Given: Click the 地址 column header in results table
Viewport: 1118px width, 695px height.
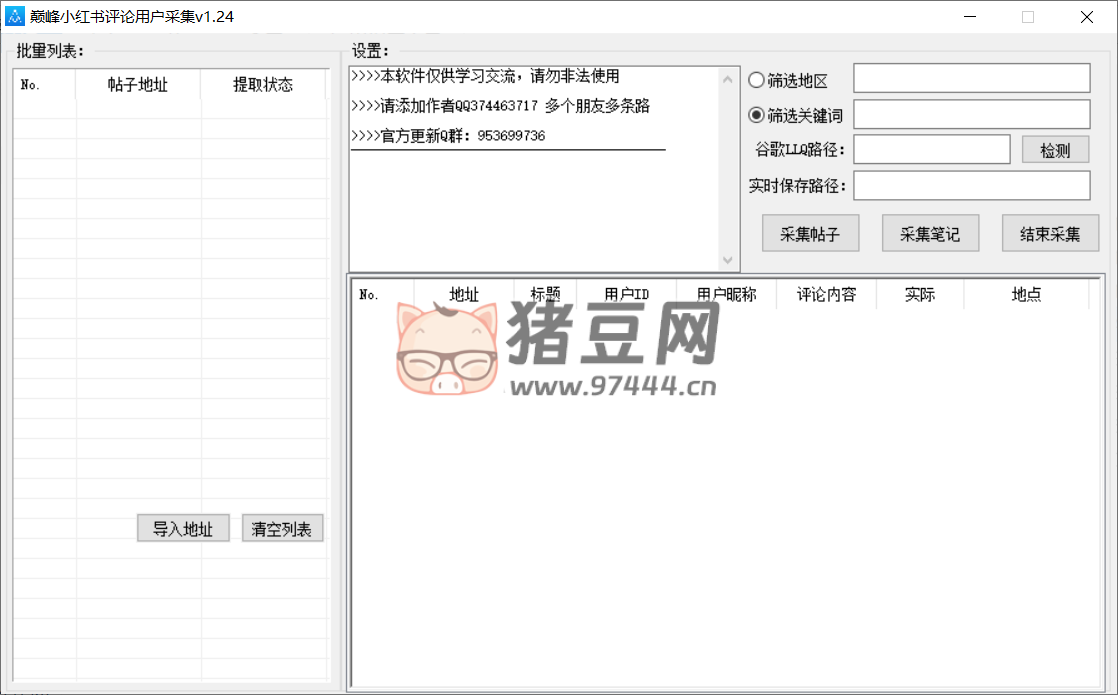Looking at the screenshot, I should click(x=463, y=294).
